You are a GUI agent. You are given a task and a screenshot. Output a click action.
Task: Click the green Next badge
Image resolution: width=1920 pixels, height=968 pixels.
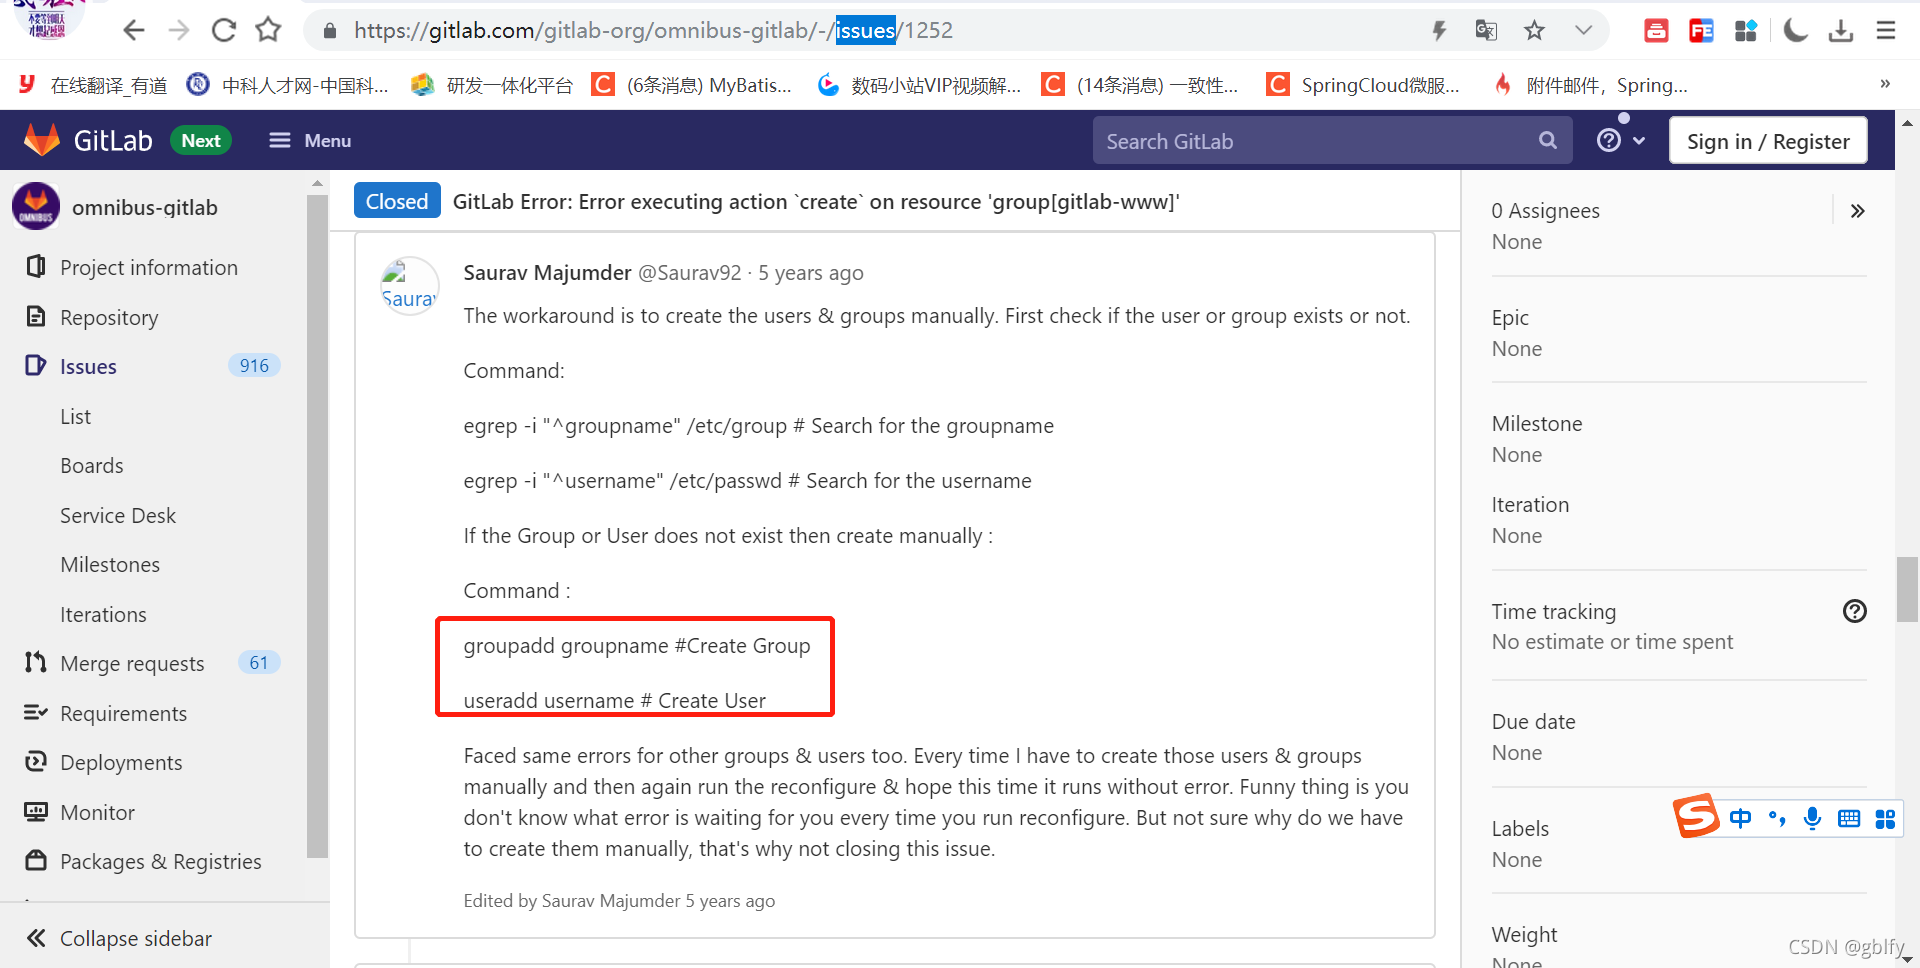coord(201,141)
